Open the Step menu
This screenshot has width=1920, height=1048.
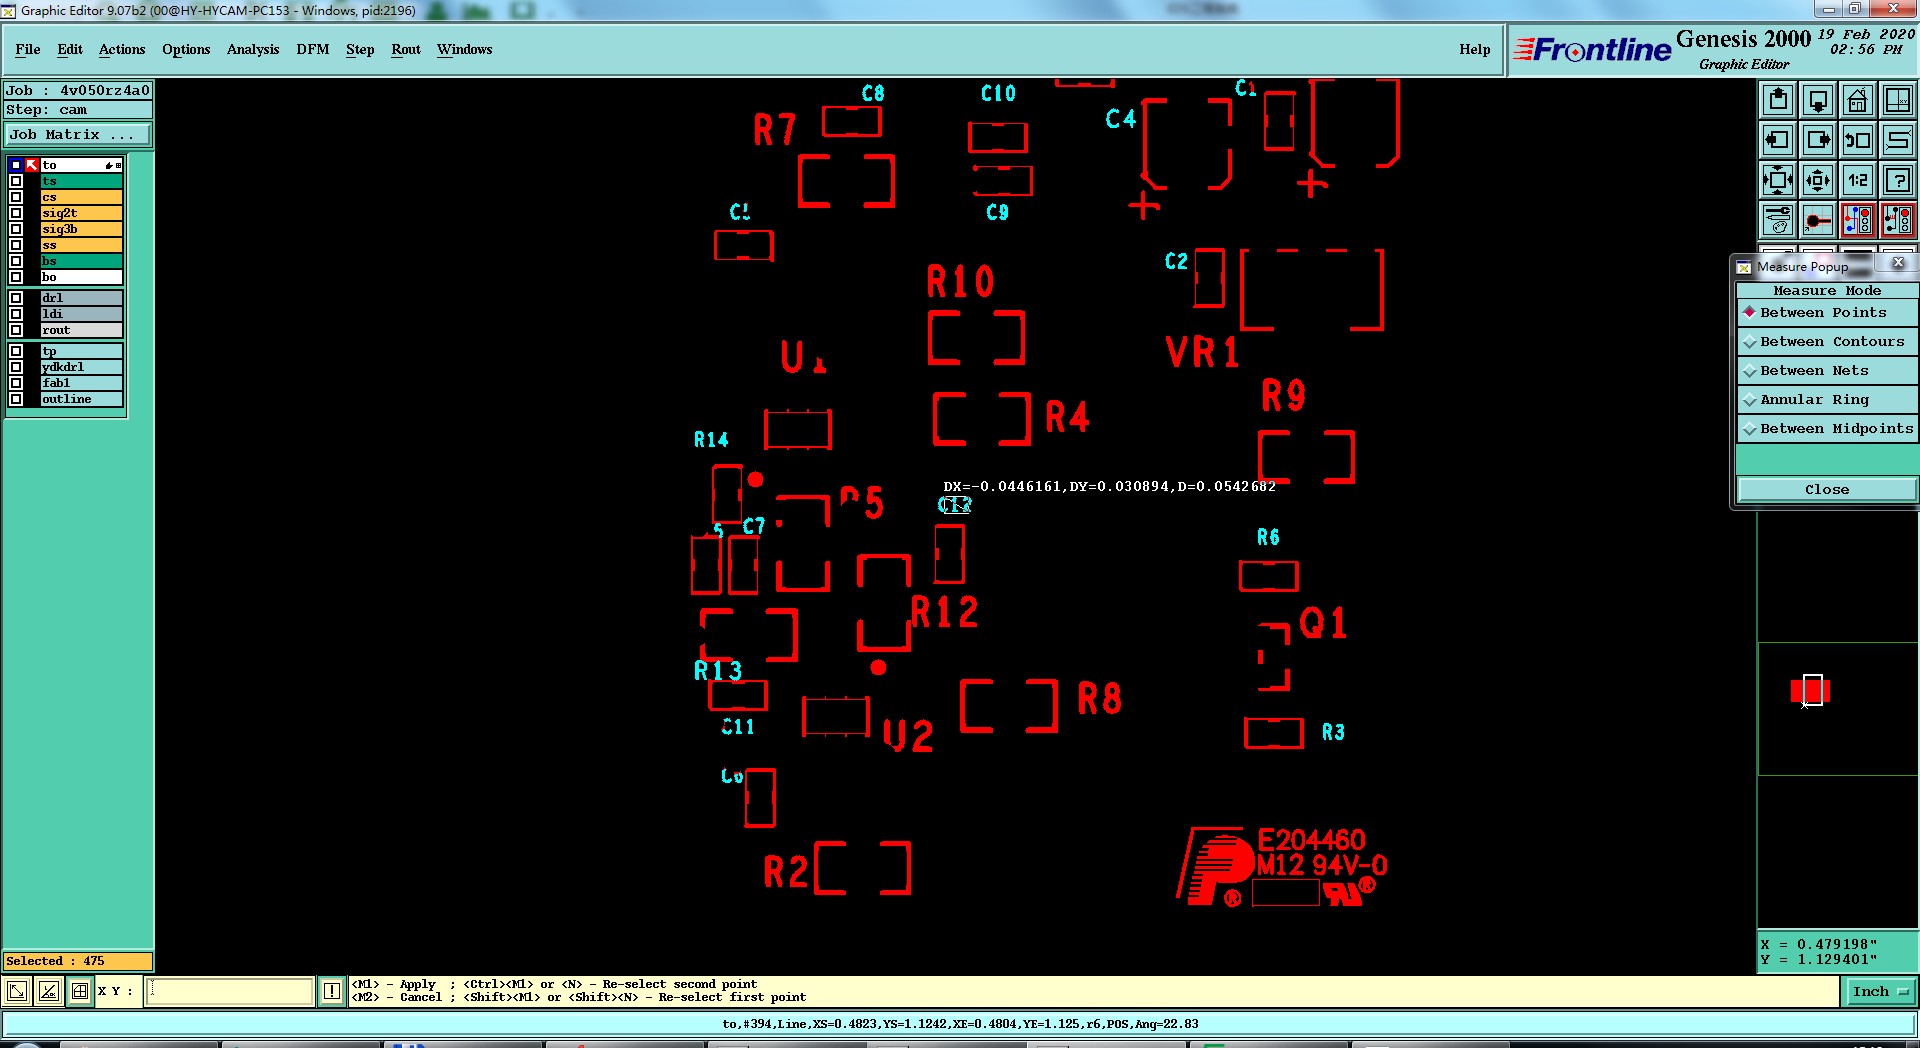(360, 49)
